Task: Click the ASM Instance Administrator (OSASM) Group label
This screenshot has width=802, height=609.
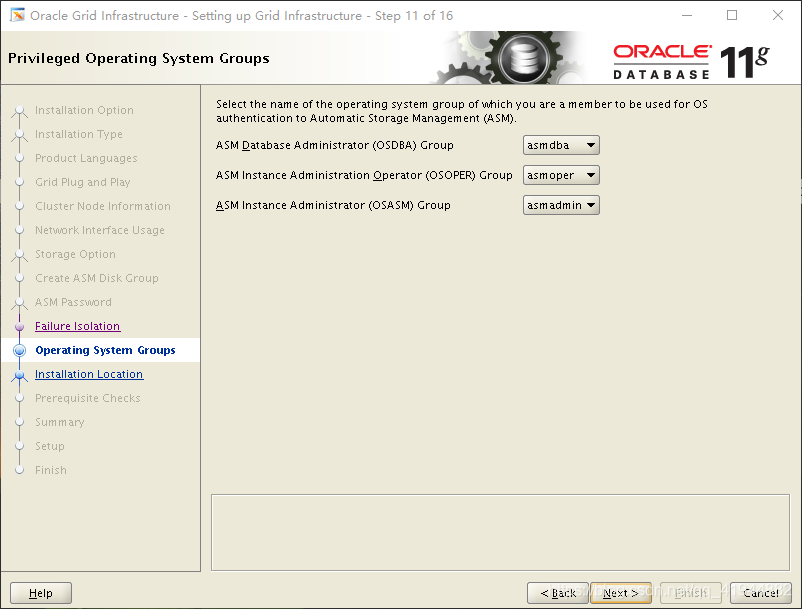Action: click(333, 206)
